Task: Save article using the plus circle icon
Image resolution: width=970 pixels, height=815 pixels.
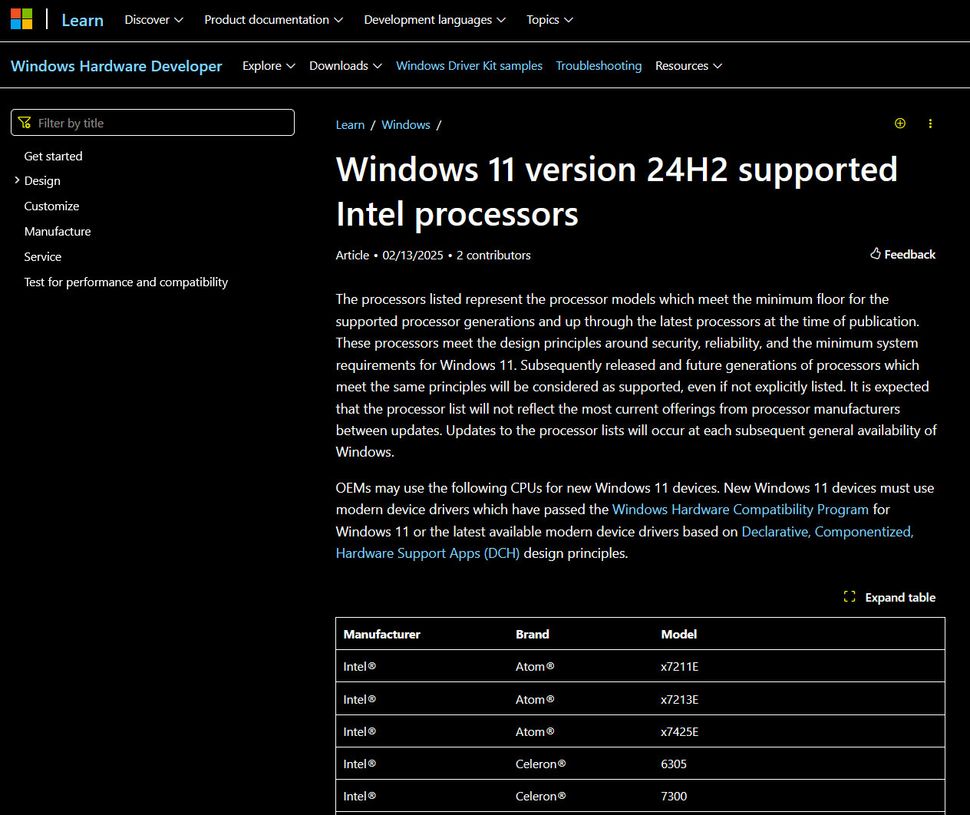Action: point(899,123)
